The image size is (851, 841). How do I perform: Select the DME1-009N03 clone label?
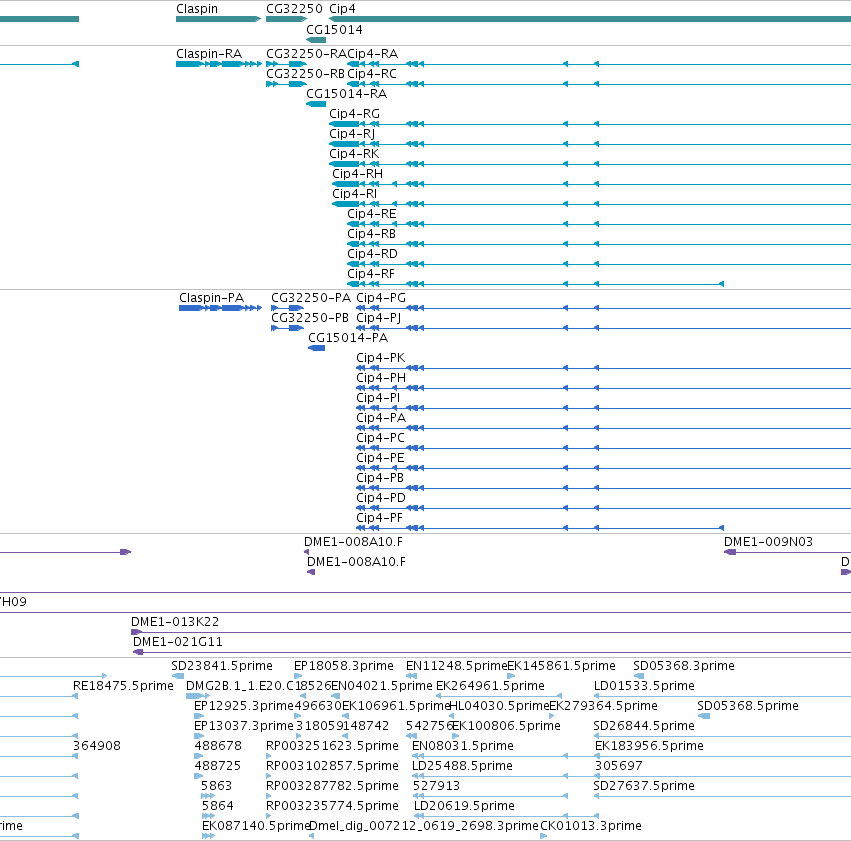pyautogui.click(x=769, y=542)
